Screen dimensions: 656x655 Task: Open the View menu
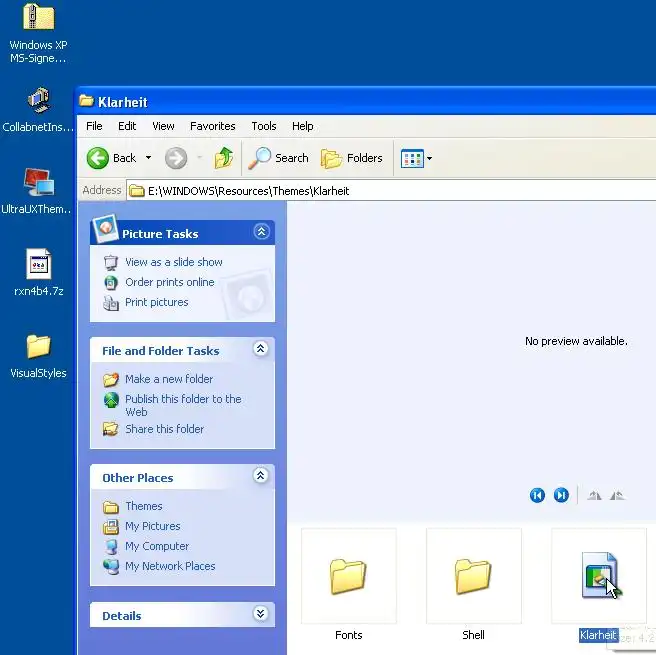tap(163, 126)
